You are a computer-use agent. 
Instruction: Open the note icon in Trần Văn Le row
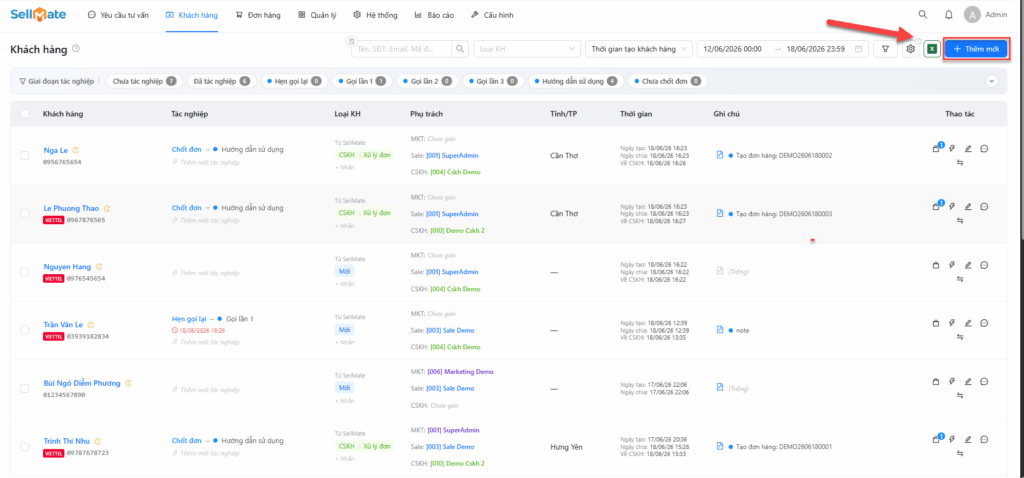tap(720, 330)
